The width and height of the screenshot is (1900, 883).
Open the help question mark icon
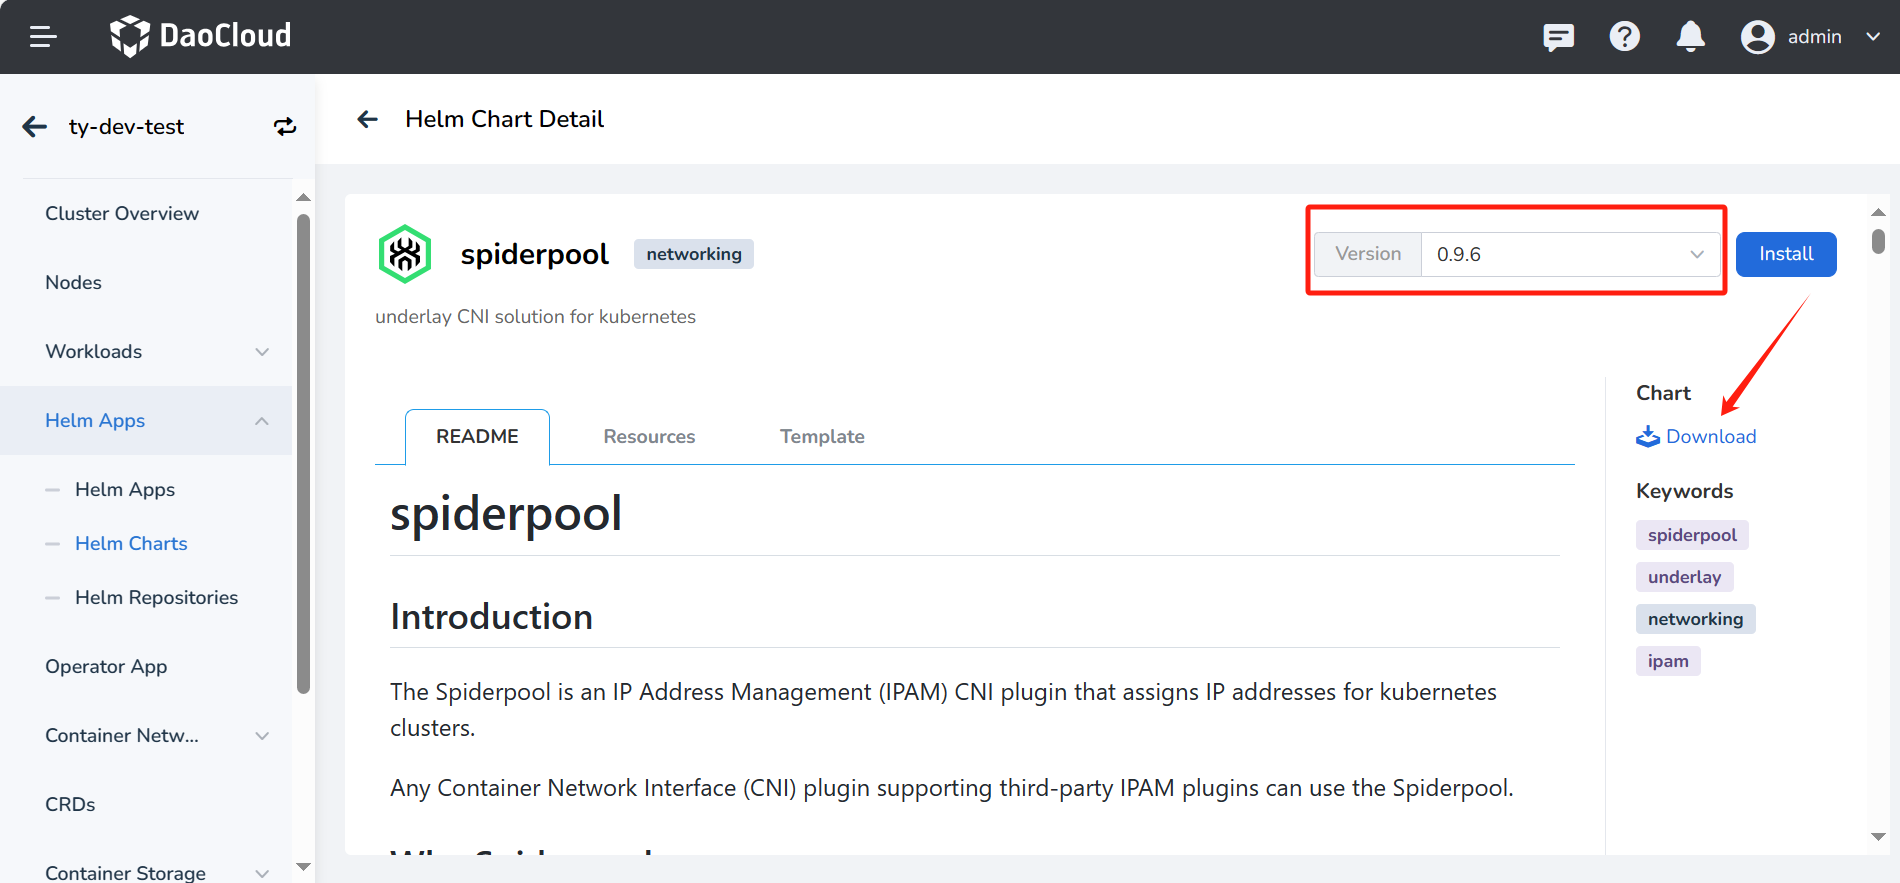(x=1624, y=37)
